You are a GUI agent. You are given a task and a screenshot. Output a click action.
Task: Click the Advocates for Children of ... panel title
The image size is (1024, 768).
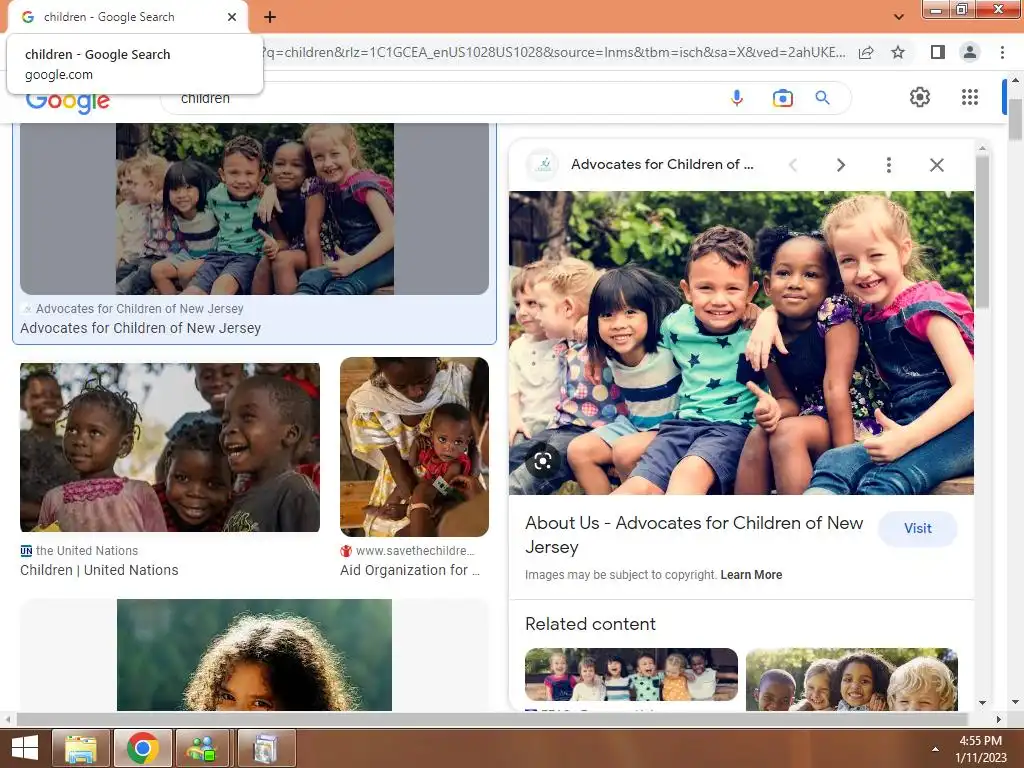(662, 165)
